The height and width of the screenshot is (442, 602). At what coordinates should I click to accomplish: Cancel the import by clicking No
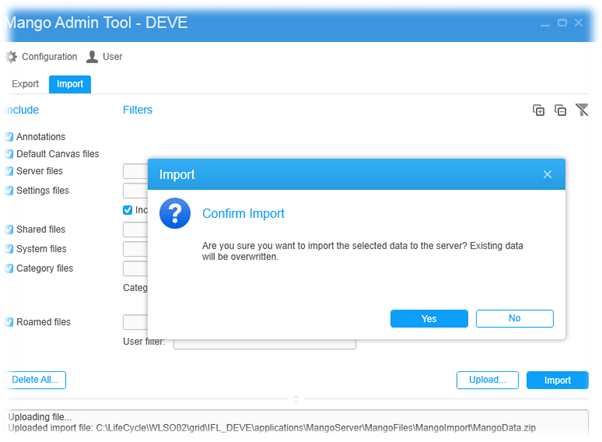514,318
